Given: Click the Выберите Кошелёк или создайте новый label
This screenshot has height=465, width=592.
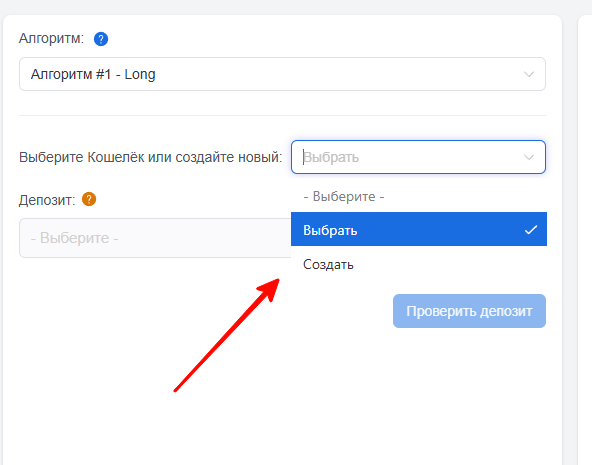Looking at the screenshot, I should 151,157.
